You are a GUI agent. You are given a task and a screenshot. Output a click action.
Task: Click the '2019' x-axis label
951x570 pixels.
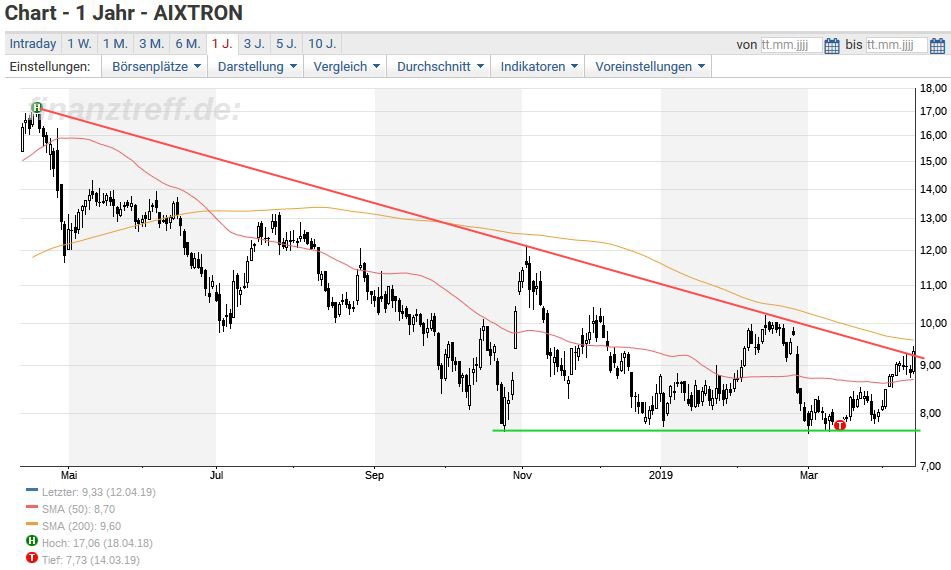pyautogui.click(x=660, y=475)
